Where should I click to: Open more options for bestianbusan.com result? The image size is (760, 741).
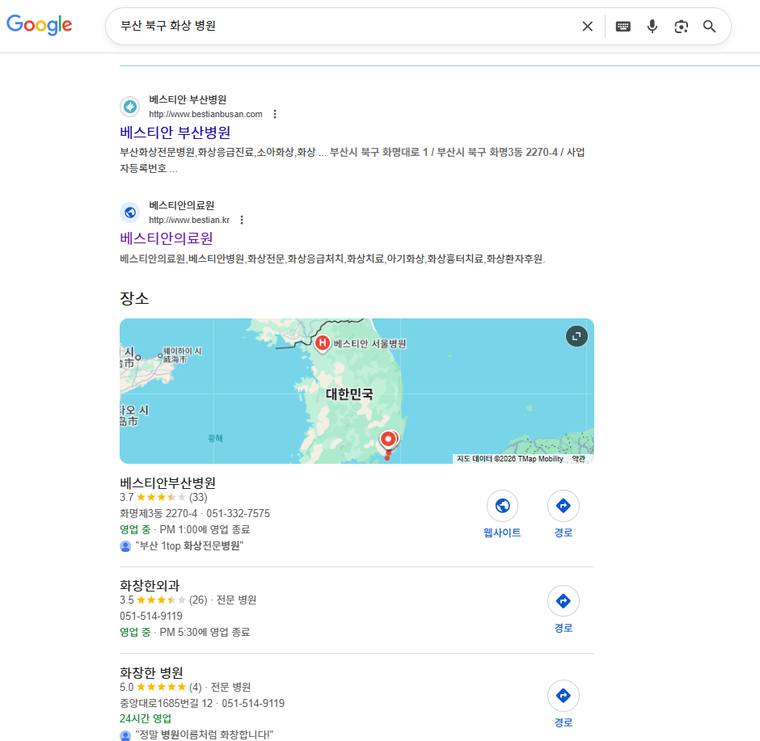(x=275, y=114)
